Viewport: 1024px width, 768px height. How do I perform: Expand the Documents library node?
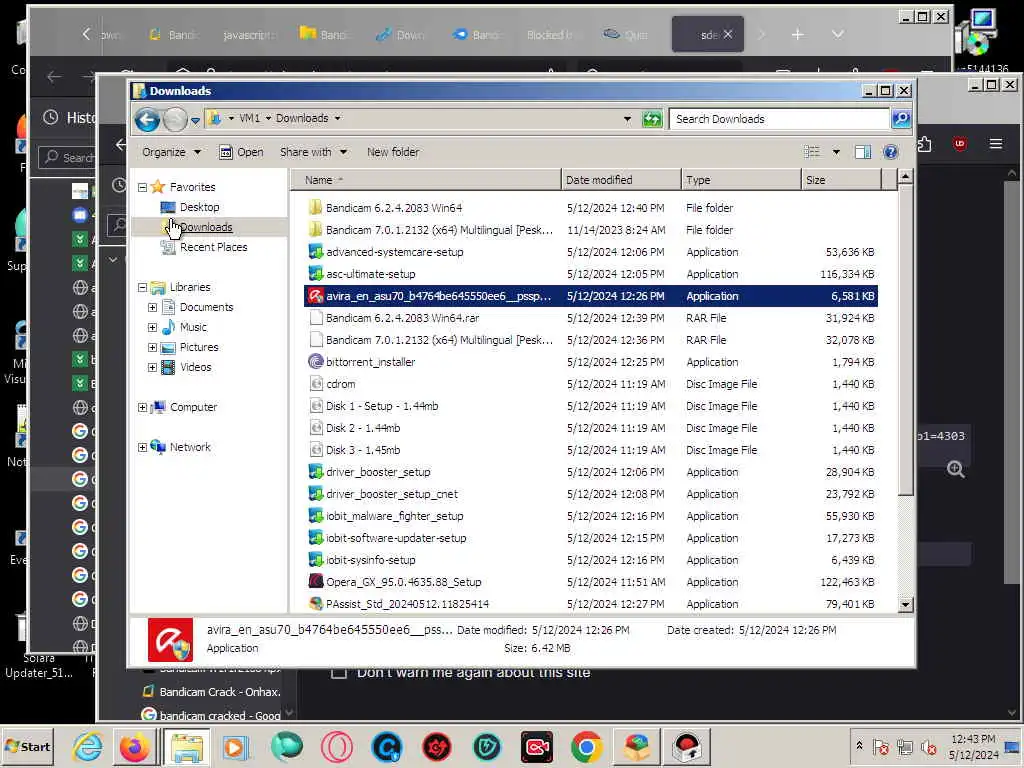point(152,308)
